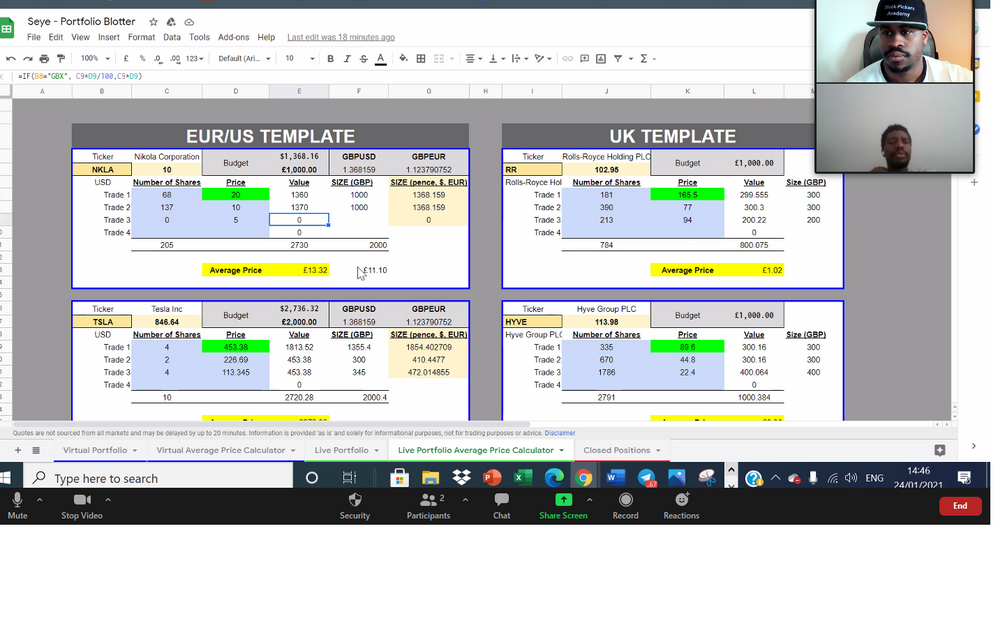View the cloud document status
1005x628 pixels.
tap(189, 22)
